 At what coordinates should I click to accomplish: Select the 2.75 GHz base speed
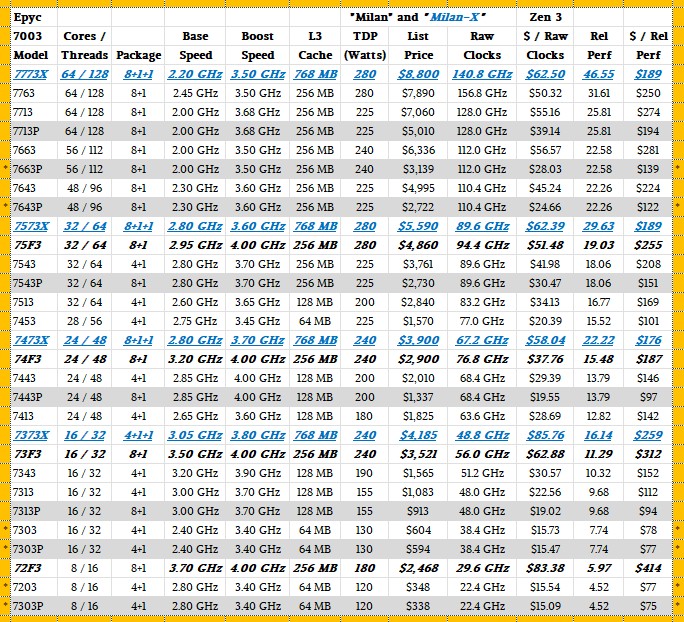point(195,321)
